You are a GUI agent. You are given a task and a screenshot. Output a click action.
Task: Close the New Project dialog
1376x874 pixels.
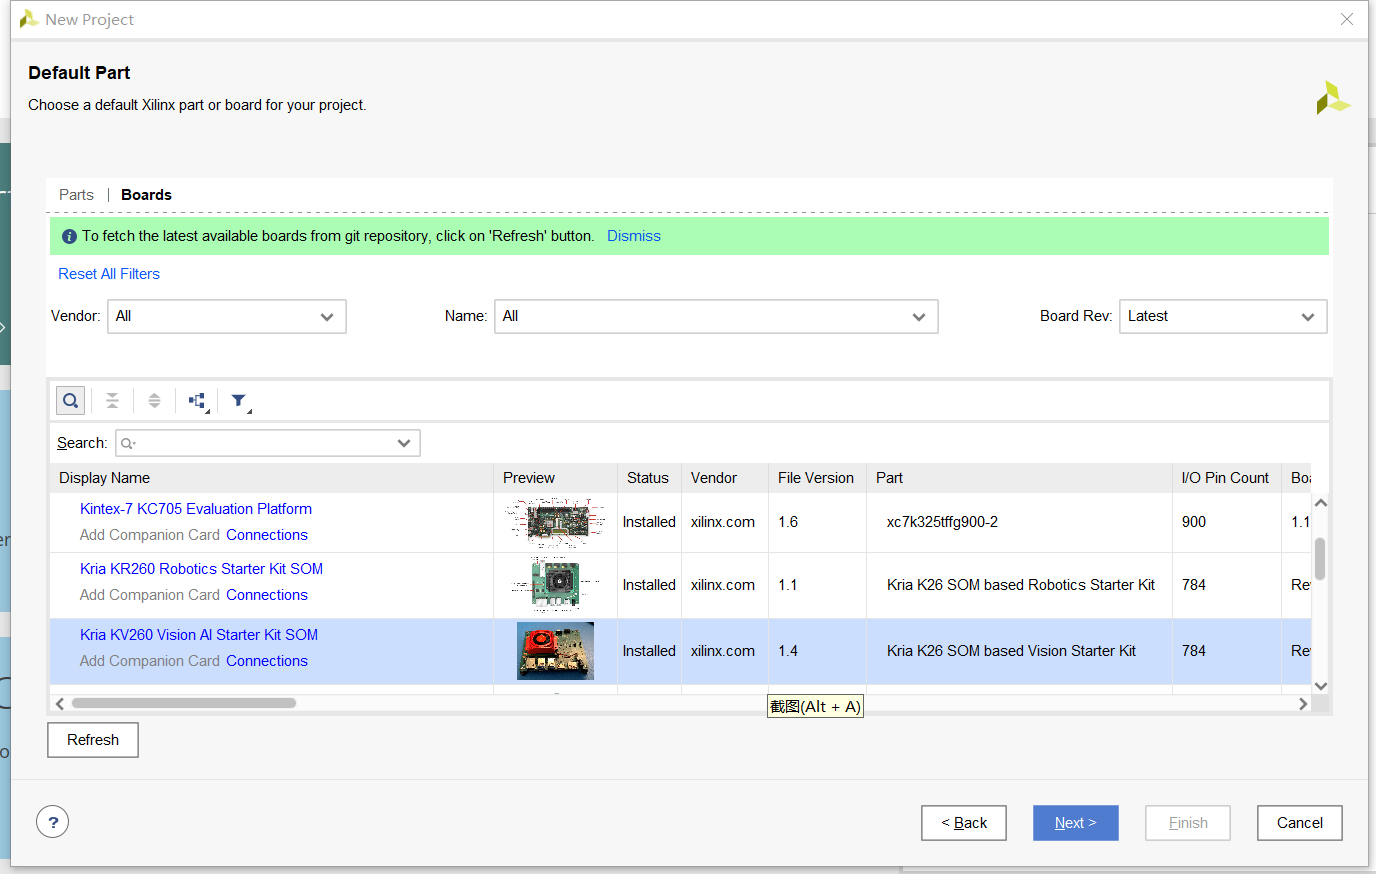tap(1347, 19)
